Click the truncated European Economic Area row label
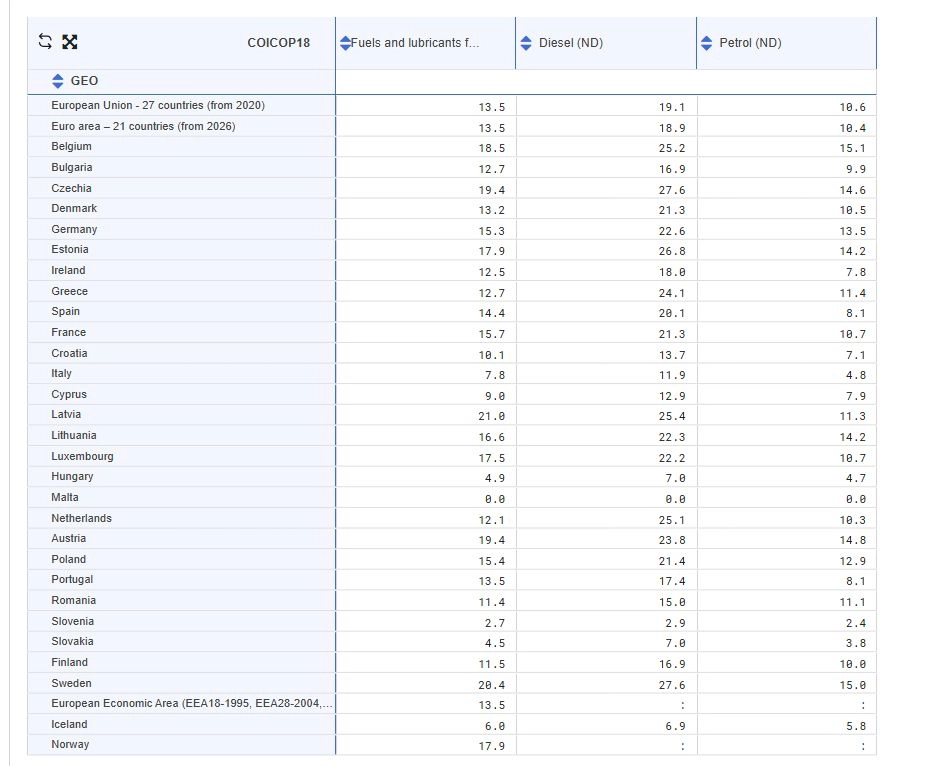This screenshot has width=930, height=766. pos(190,703)
